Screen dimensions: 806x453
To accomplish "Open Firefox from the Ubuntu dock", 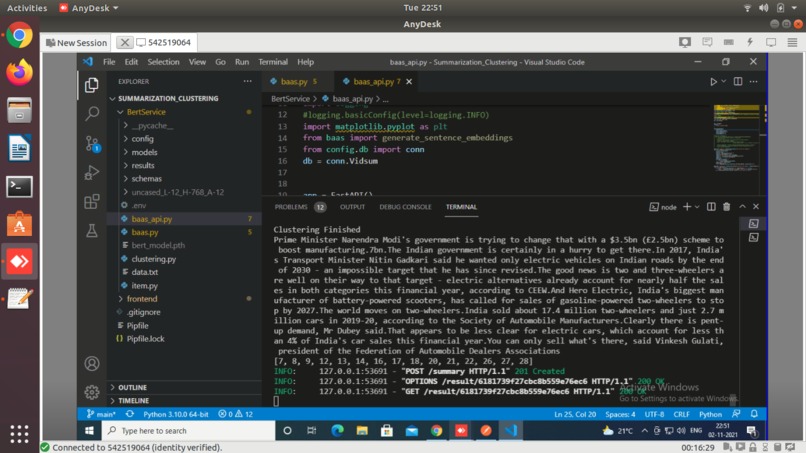I will click(20, 73).
